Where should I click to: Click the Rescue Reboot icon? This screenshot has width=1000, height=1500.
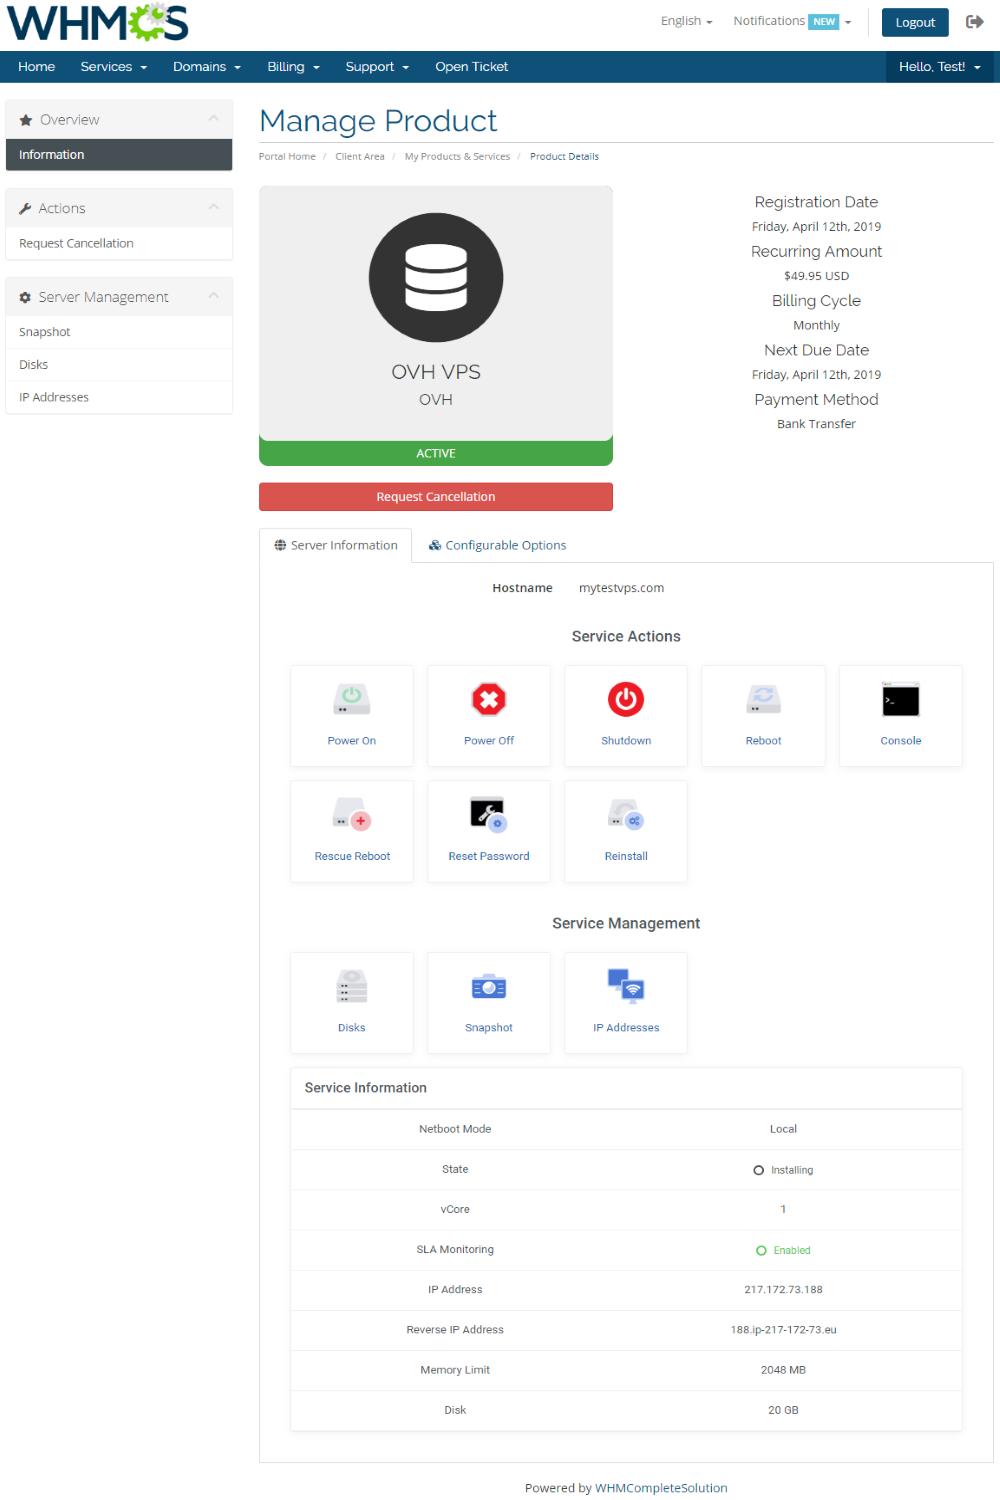pos(352,815)
